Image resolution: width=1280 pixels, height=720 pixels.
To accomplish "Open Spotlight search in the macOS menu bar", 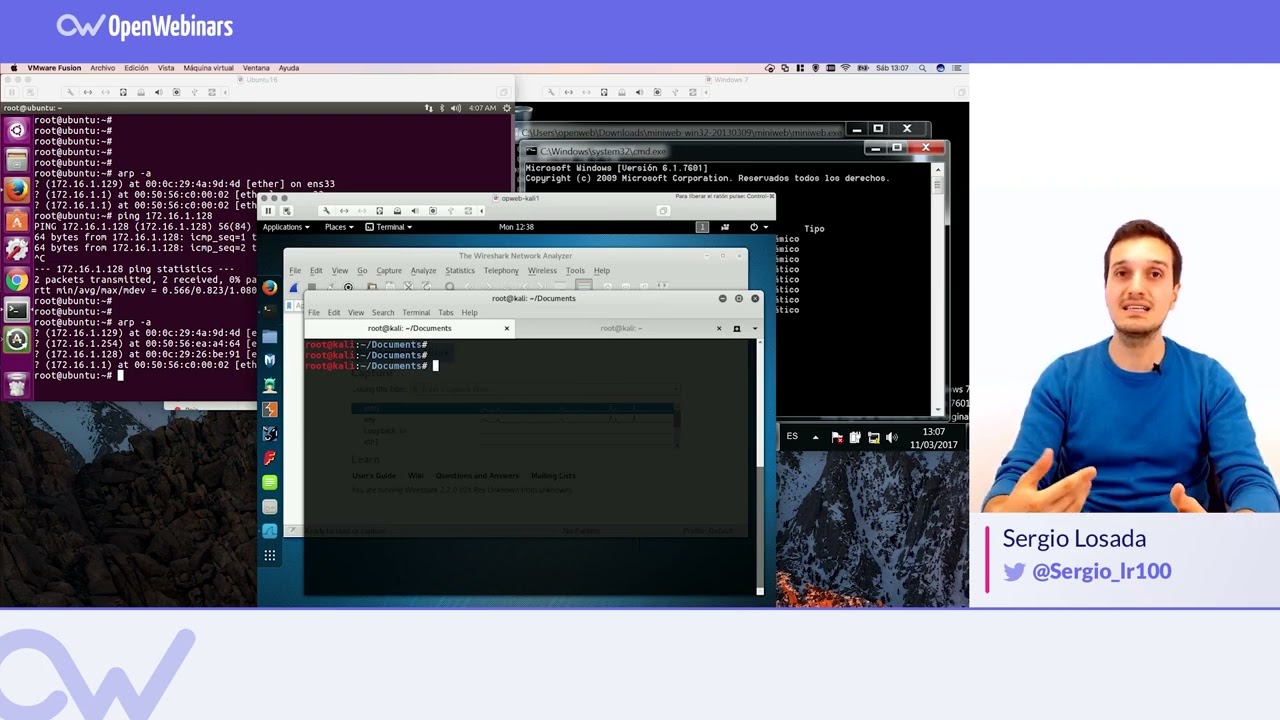I will click(x=923, y=68).
